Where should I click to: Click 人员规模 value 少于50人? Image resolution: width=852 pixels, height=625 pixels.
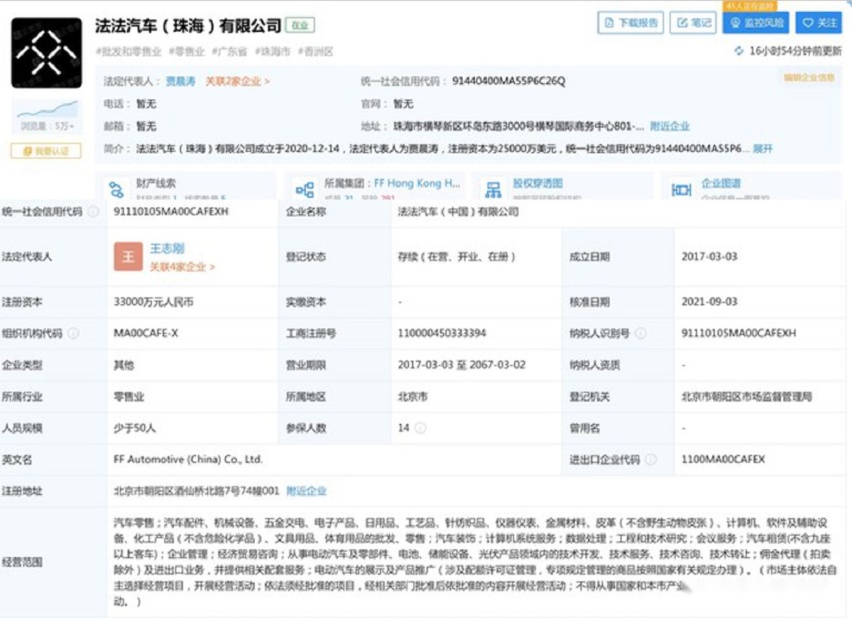coord(135,428)
